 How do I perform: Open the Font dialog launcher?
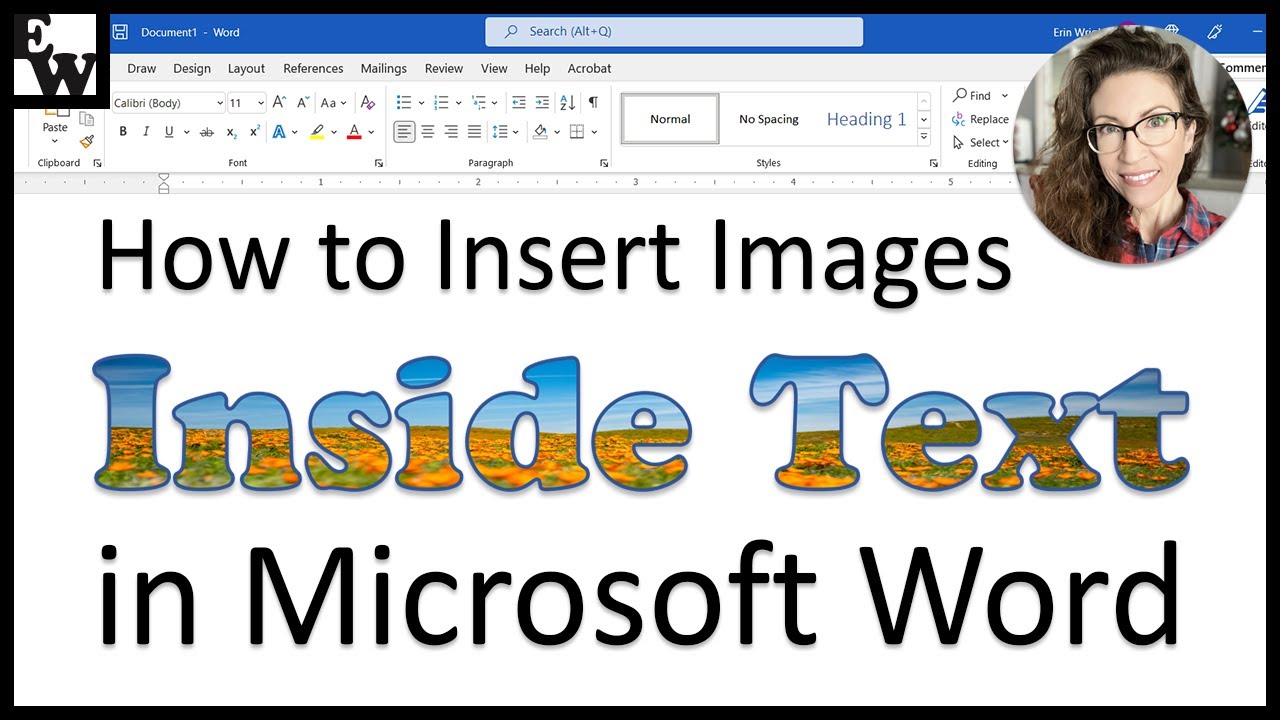379,163
